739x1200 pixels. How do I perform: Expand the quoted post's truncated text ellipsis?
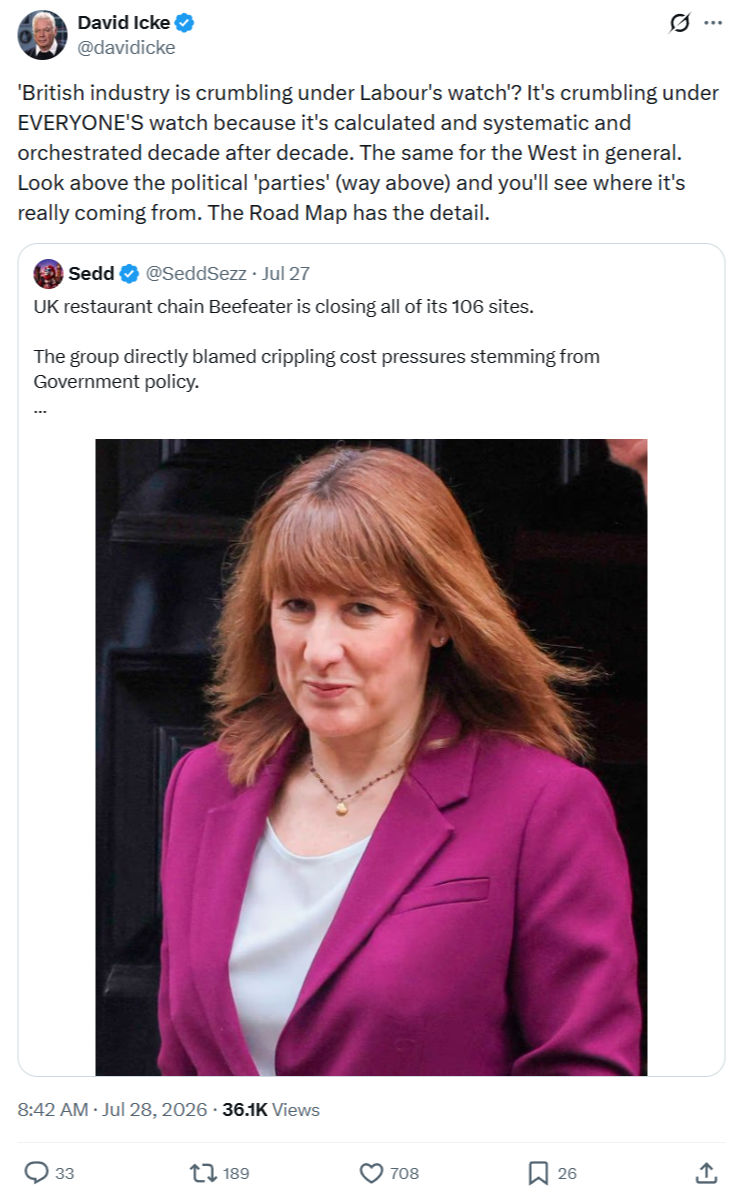point(41,408)
